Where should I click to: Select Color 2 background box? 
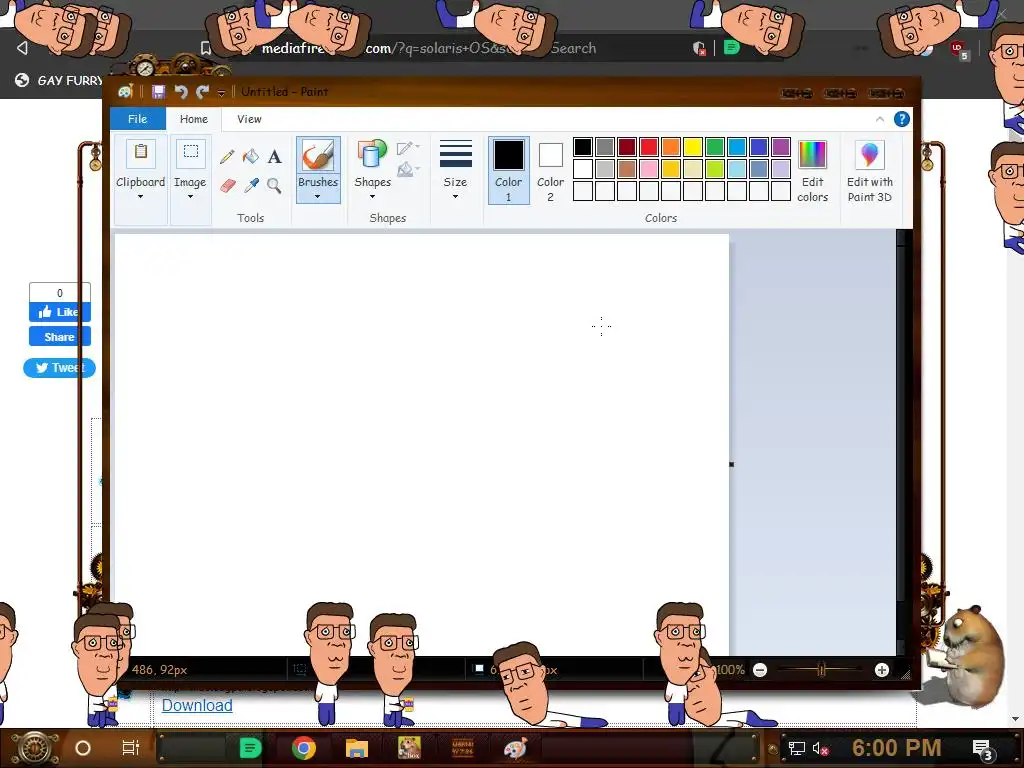(x=551, y=171)
